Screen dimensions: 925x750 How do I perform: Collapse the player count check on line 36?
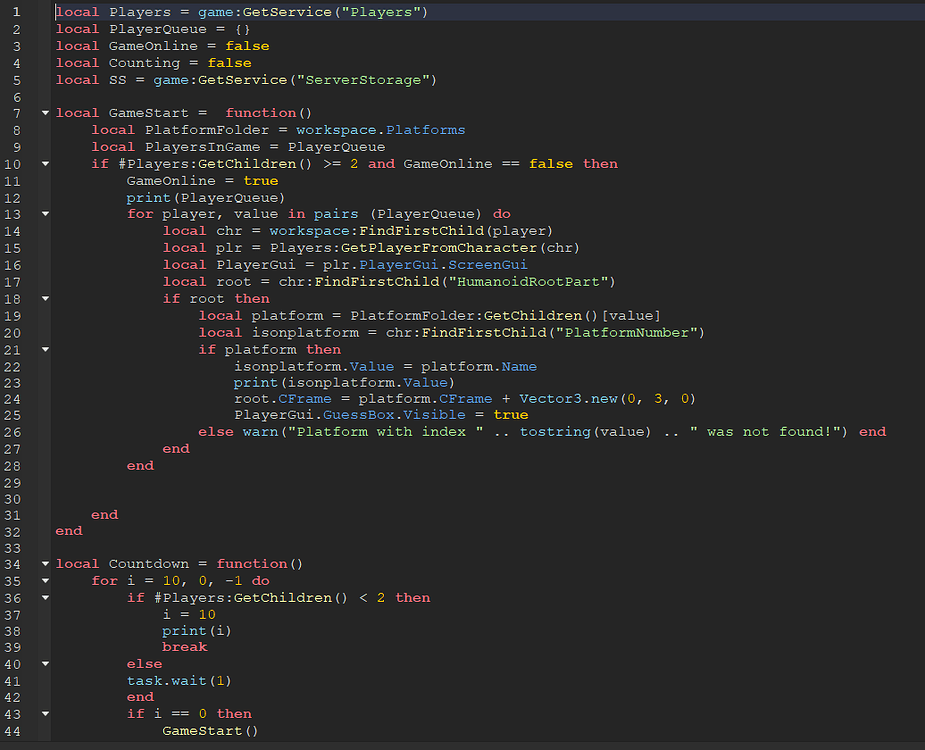pos(45,597)
